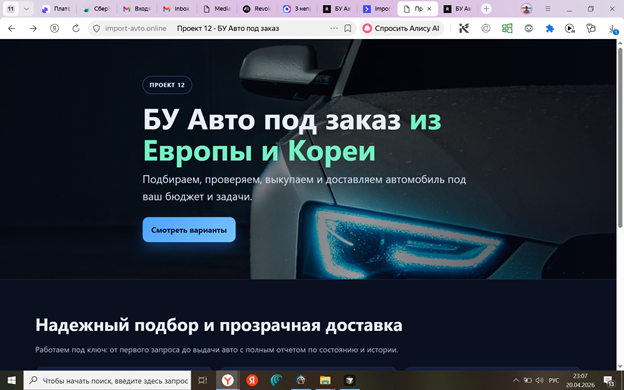
Task: Open the red Я Yandex taskbar app
Action: point(252,380)
